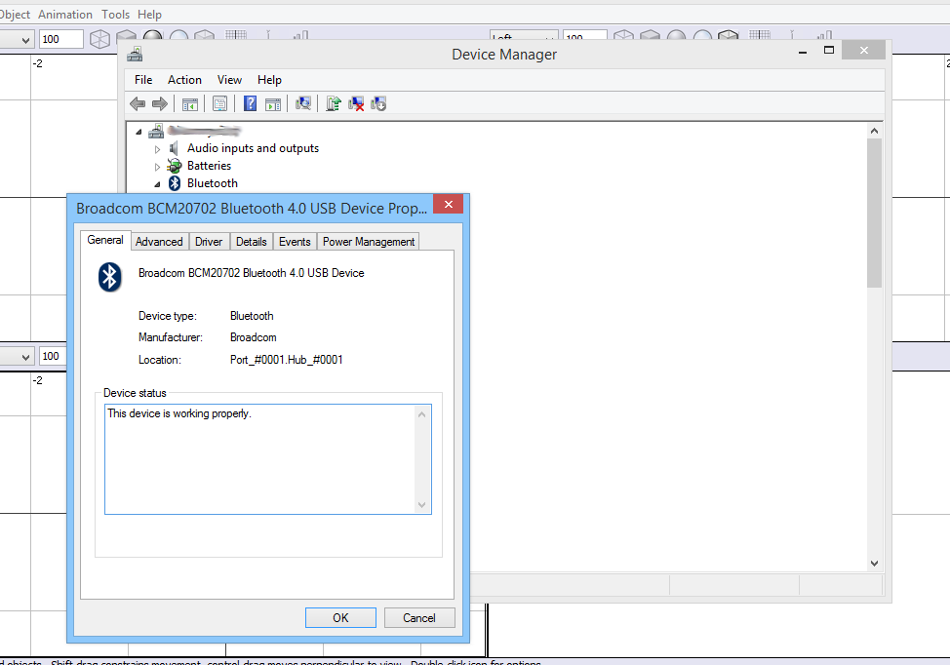Image resolution: width=950 pixels, height=665 pixels.
Task: Click 'This device is working properly.' text
Action: coord(179,414)
